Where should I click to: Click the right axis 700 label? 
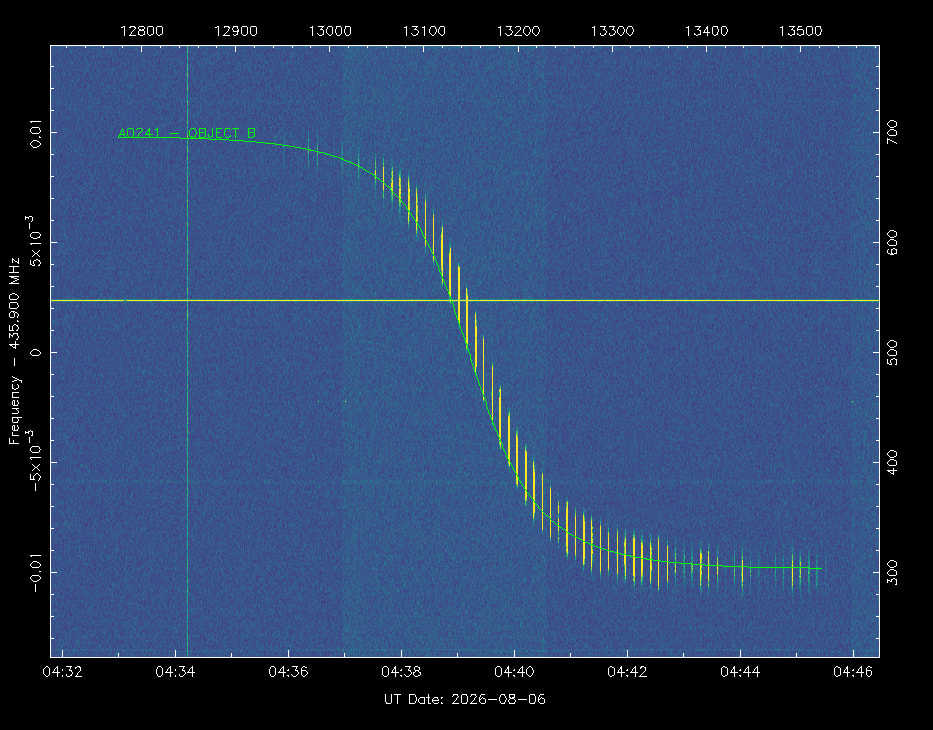[892, 131]
